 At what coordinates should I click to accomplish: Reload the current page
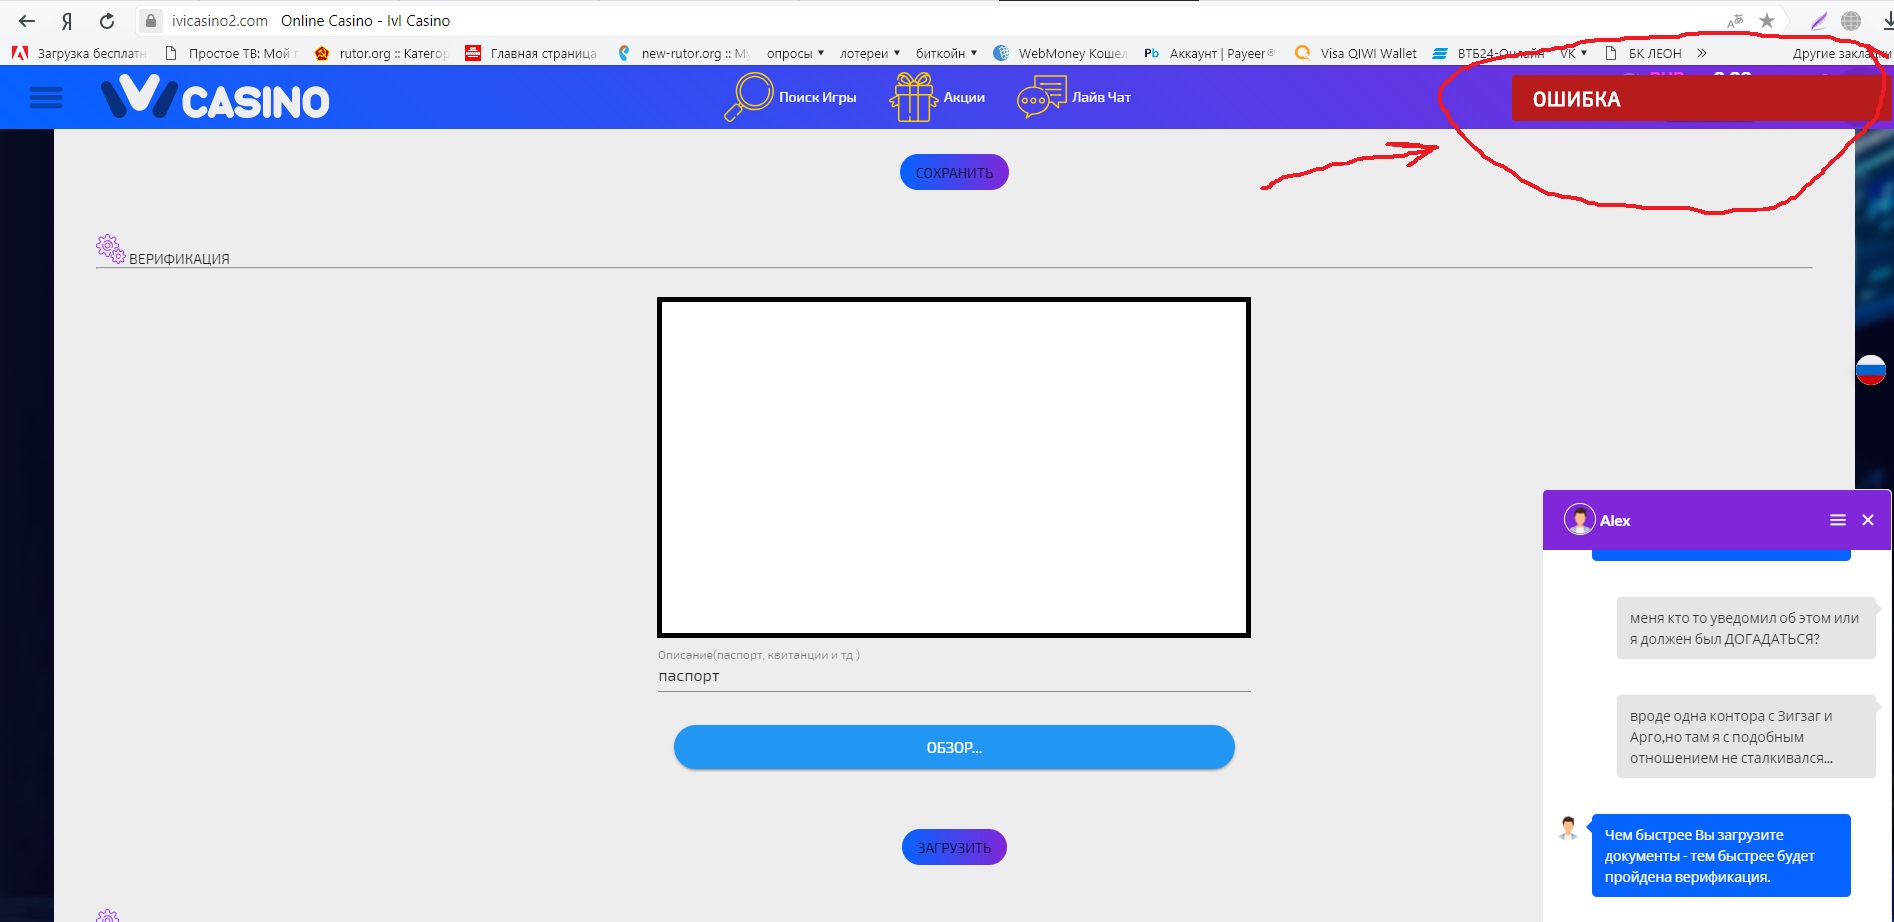pos(107,21)
